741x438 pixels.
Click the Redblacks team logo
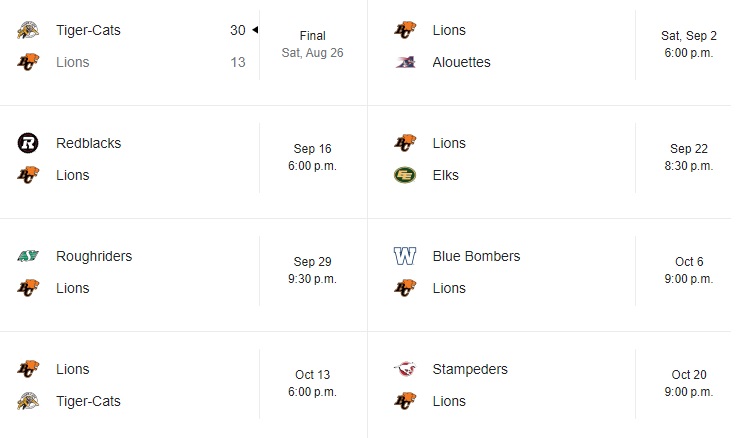28,143
